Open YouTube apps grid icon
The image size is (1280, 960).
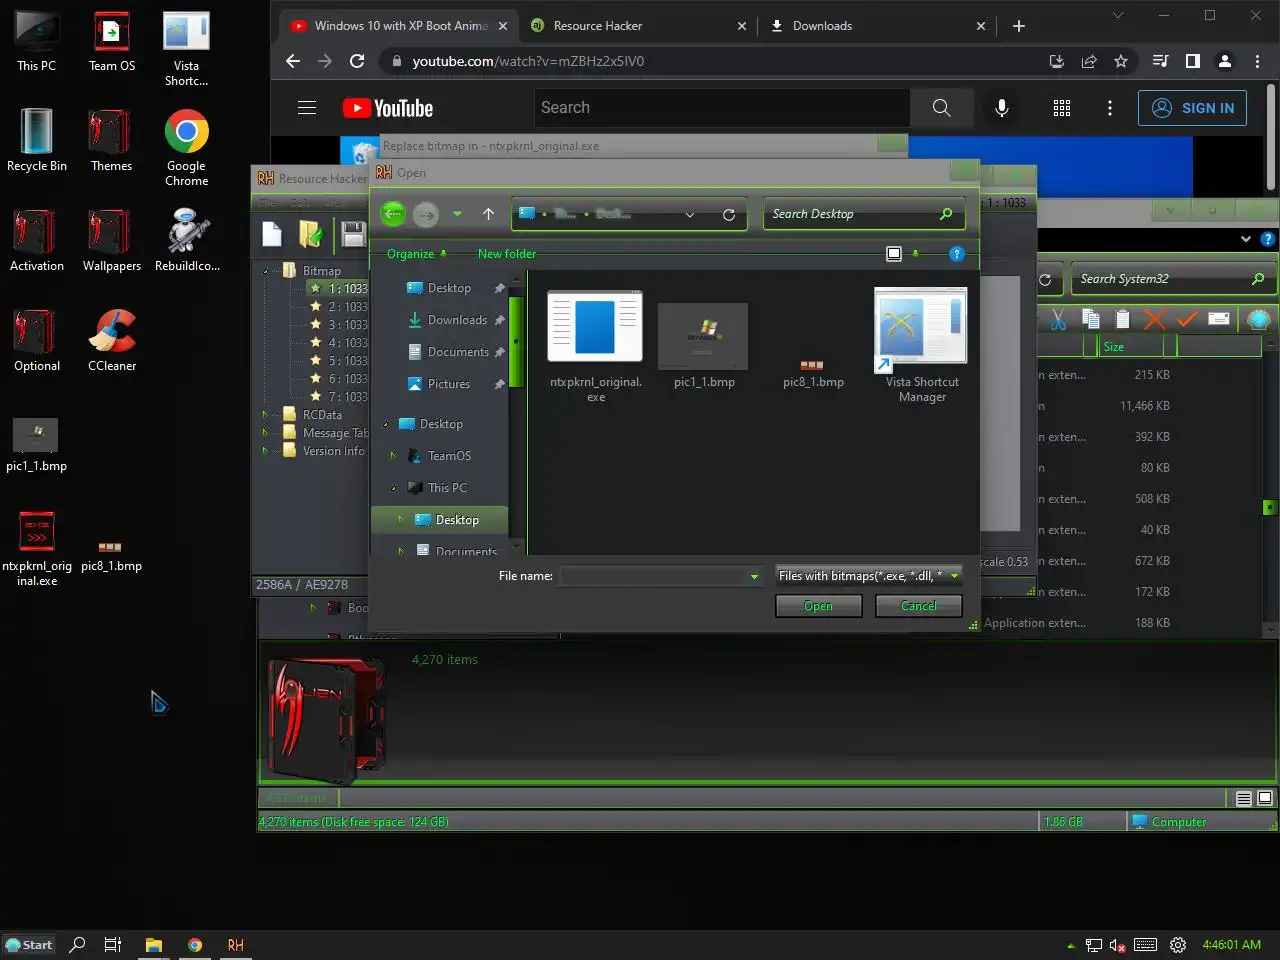pos(1062,108)
